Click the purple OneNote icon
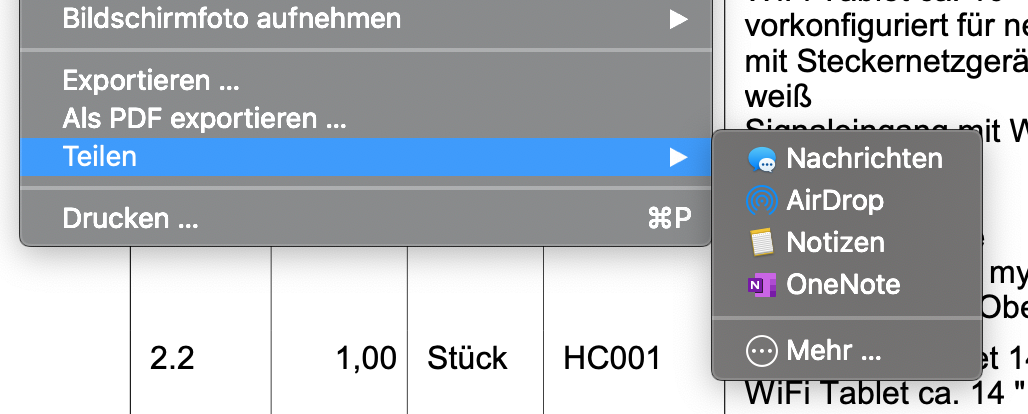The height and width of the screenshot is (414, 1028). [x=762, y=285]
